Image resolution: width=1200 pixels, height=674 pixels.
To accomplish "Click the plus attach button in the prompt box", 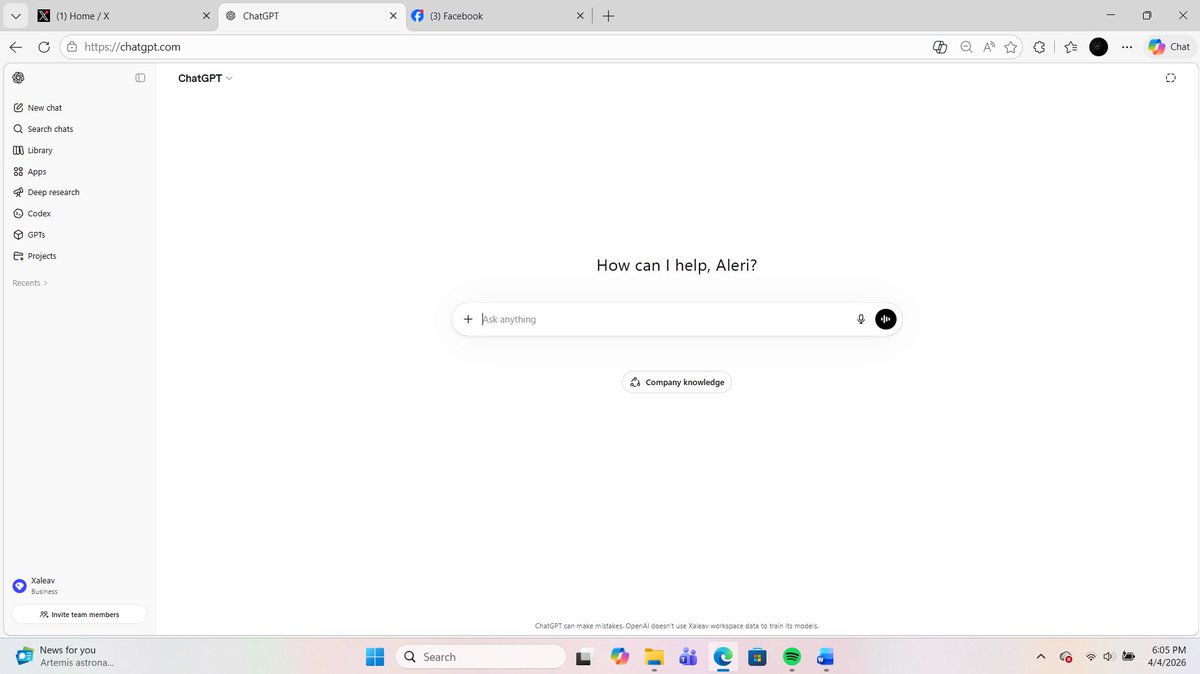I will click(468, 319).
